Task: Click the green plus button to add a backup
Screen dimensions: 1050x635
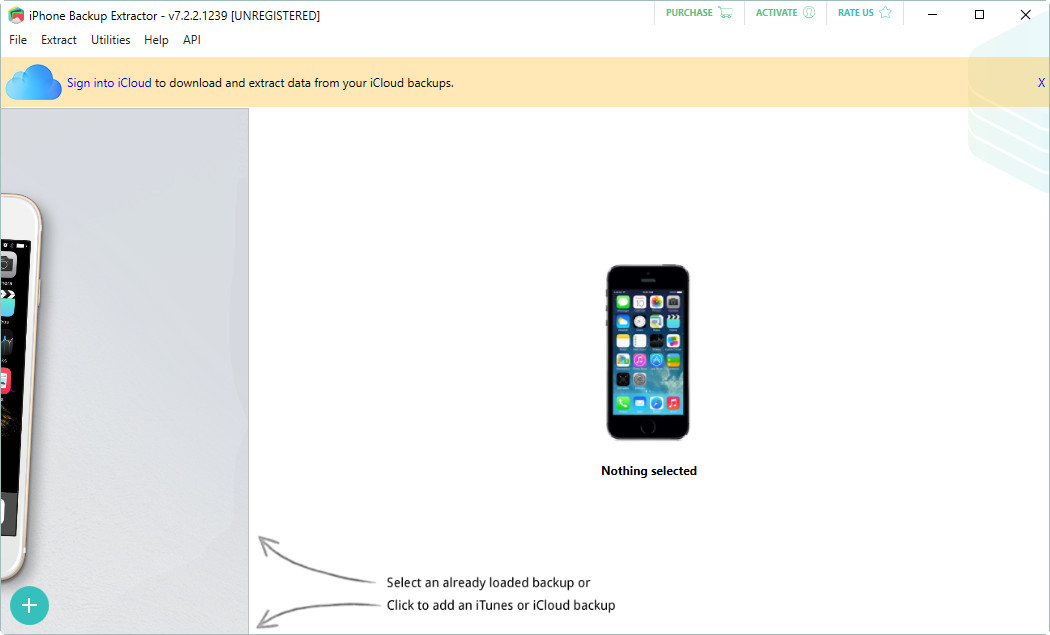Action: (29, 605)
